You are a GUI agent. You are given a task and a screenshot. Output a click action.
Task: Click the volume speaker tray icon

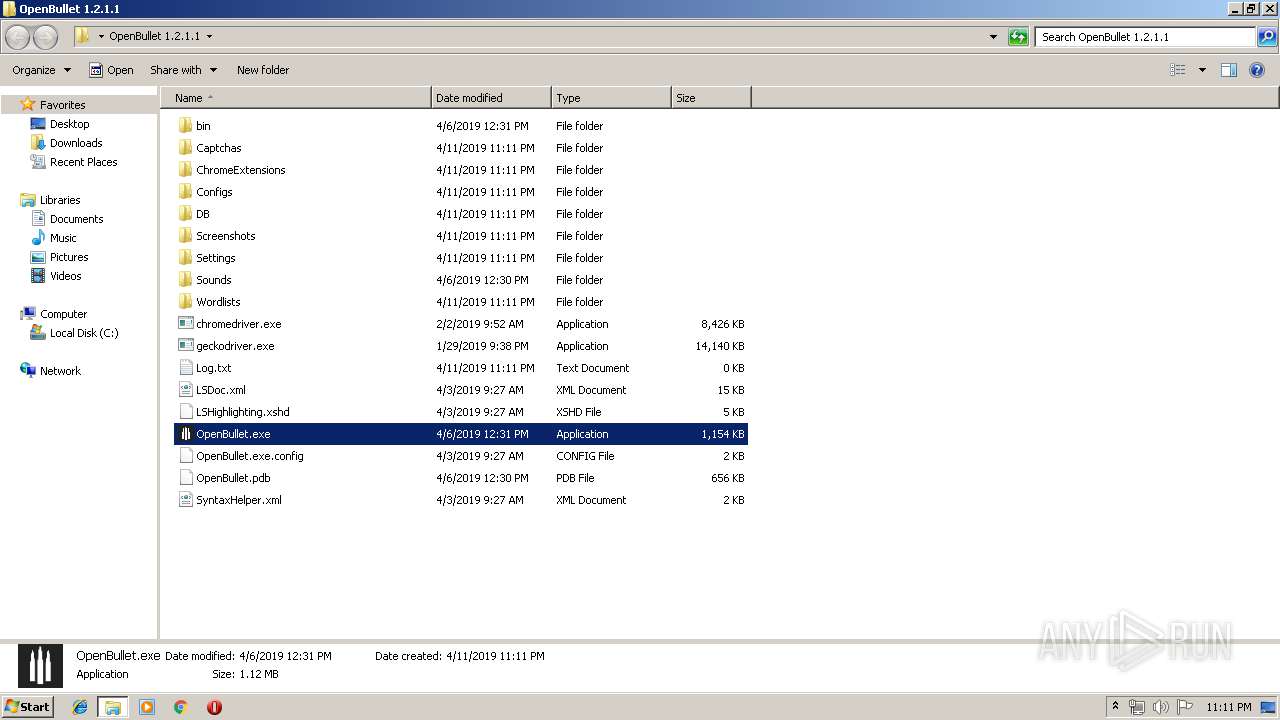coord(1161,707)
